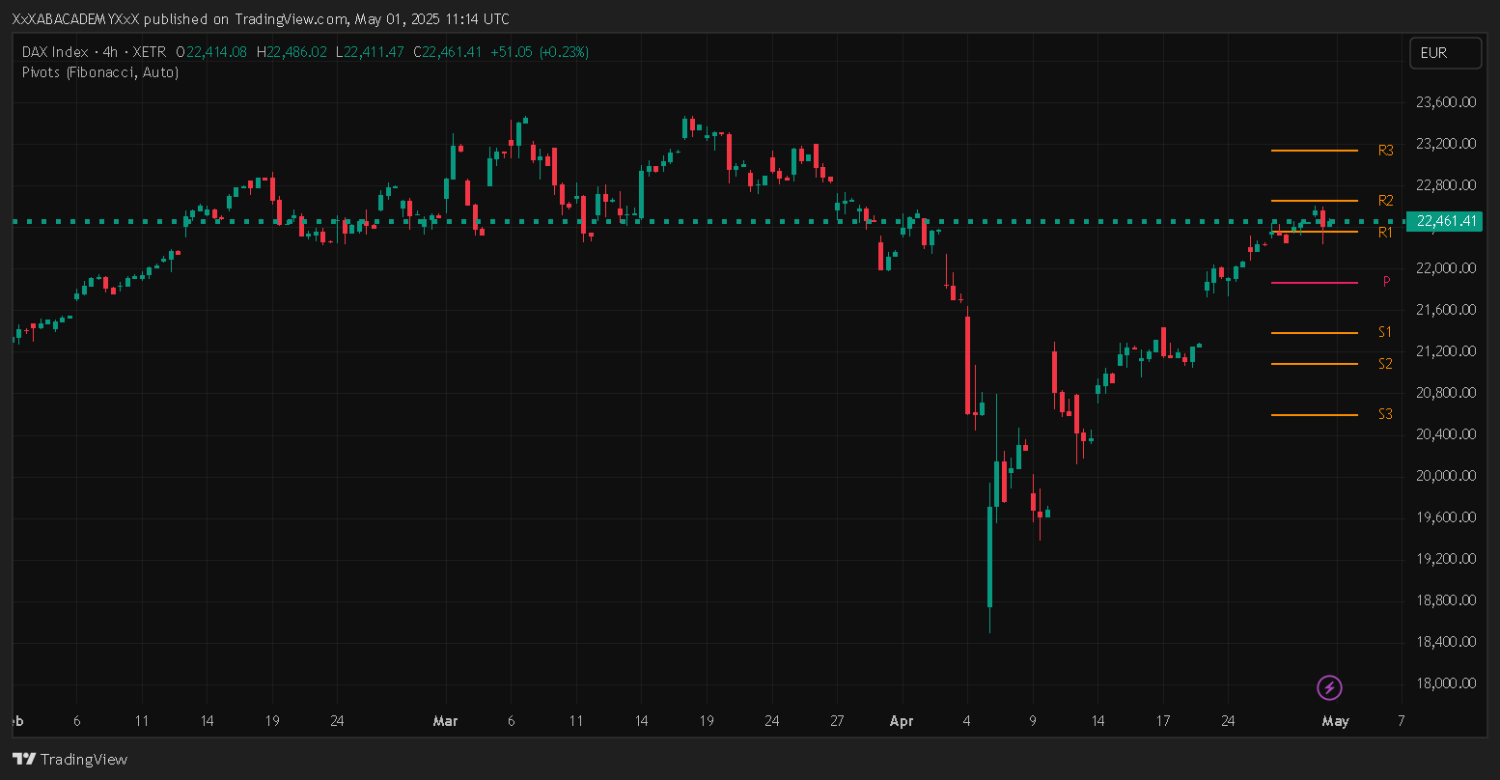1500x780 pixels.
Task: Click the red P pivot point label
Action: (1386, 282)
